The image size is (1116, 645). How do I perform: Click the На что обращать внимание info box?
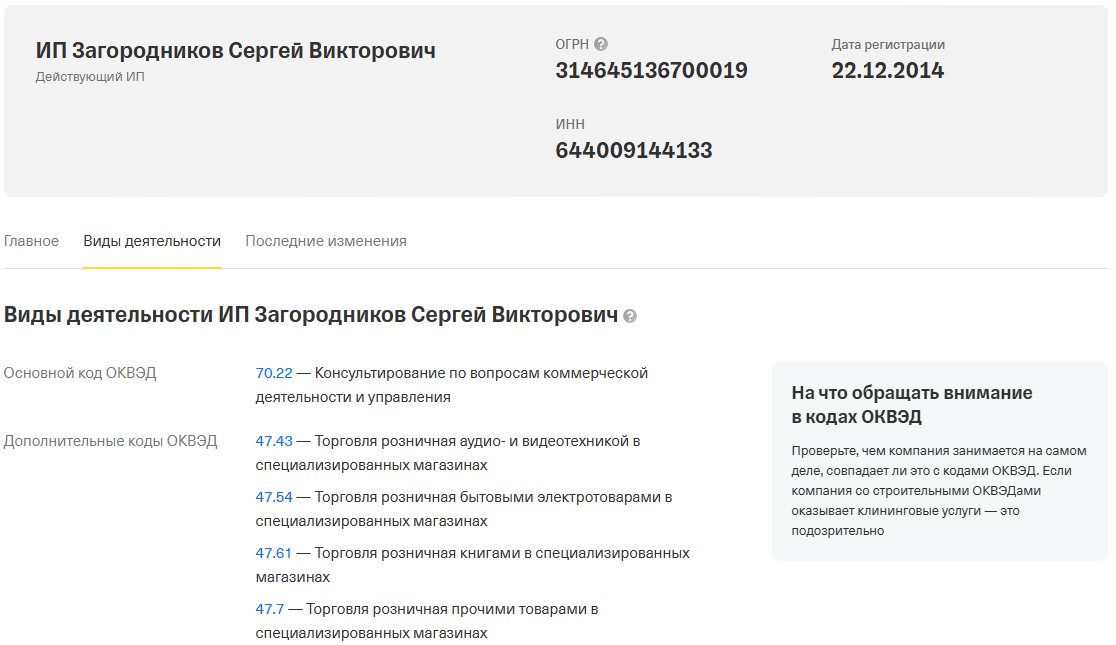(939, 461)
